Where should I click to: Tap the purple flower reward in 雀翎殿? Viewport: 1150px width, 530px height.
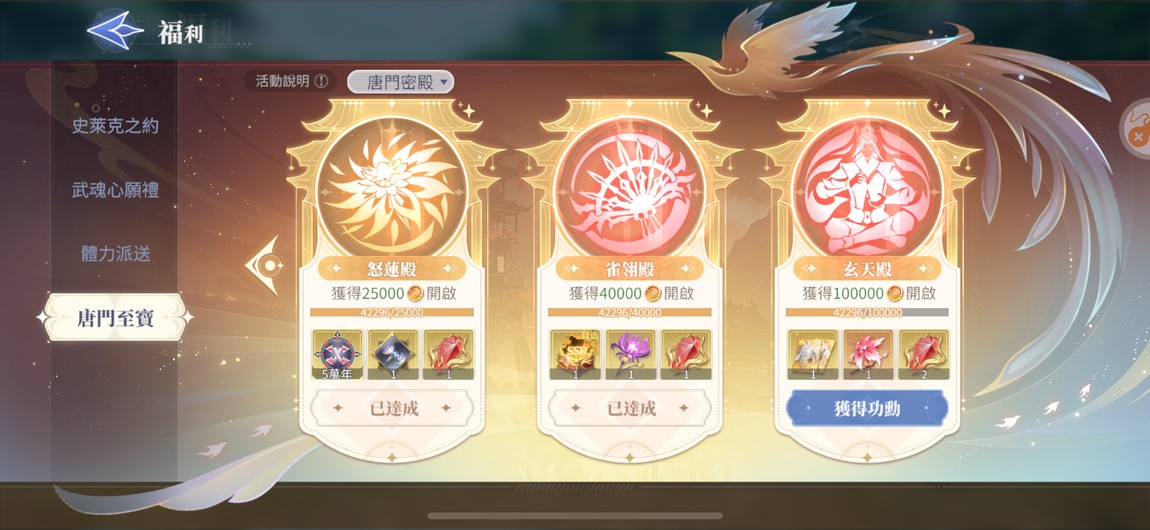click(x=631, y=355)
